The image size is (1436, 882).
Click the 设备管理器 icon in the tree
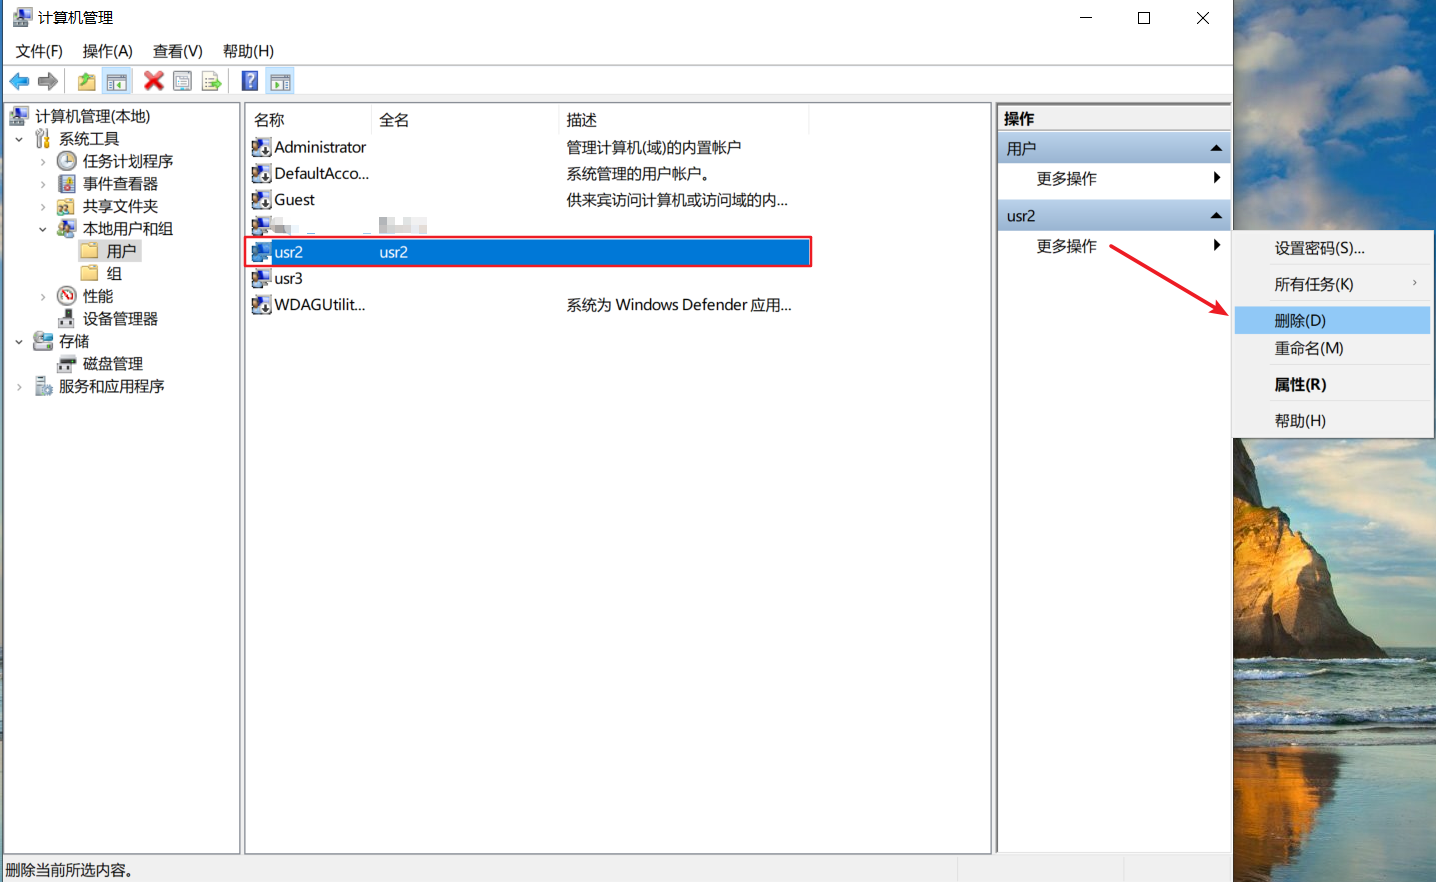67,319
